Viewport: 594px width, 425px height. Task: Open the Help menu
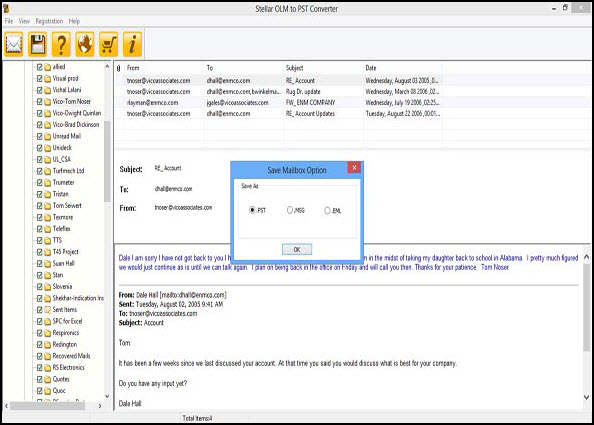point(74,21)
